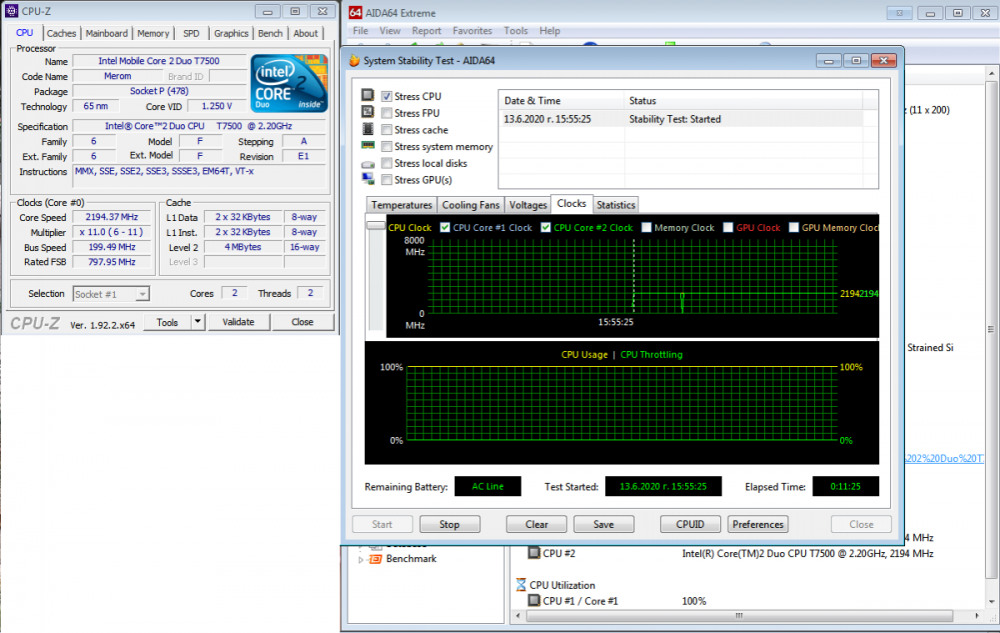Image resolution: width=1000 pixels, height=633 pixels.
Task: Click the cache chip icon beside Stress cache
Action: click(x=369, y=129)
